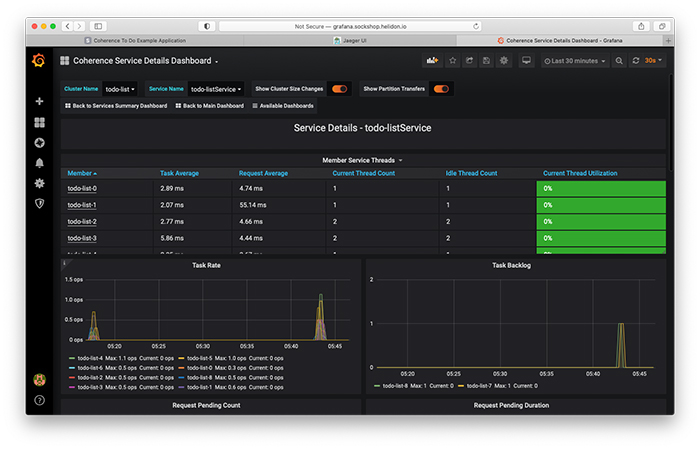Click the zoom out time range magnifier
This screenshot has height=449, width=700.
tap(619, 61)
